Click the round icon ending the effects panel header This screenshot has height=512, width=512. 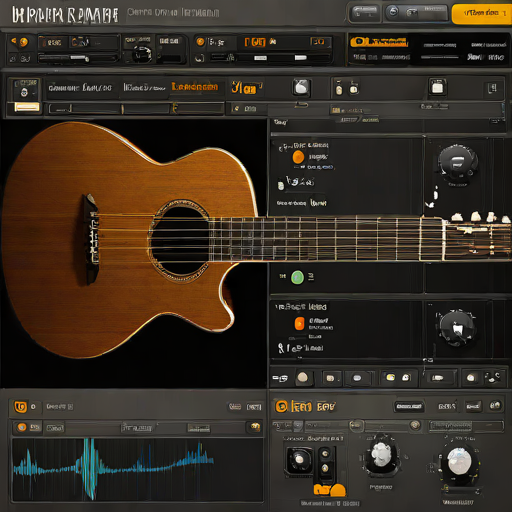[496, 406]
